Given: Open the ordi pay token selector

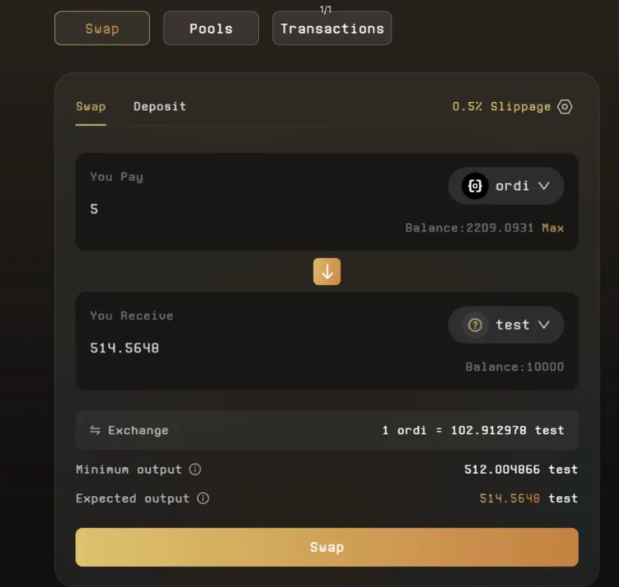Looking at the screenshot, I should click(x=506, y=186).
